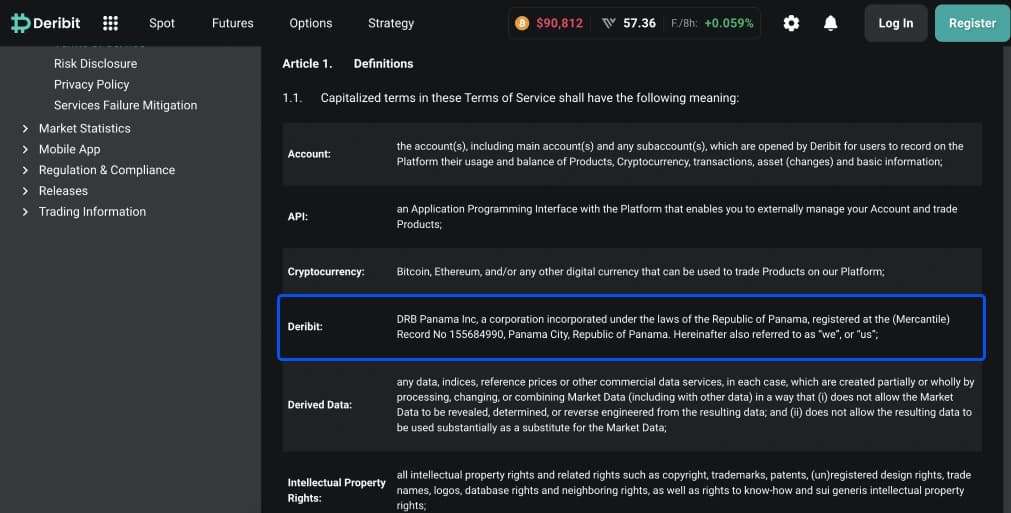Click the 'API:' definition term
The width and height of the screenshot is (1011, 513).
tap(298, 217)
